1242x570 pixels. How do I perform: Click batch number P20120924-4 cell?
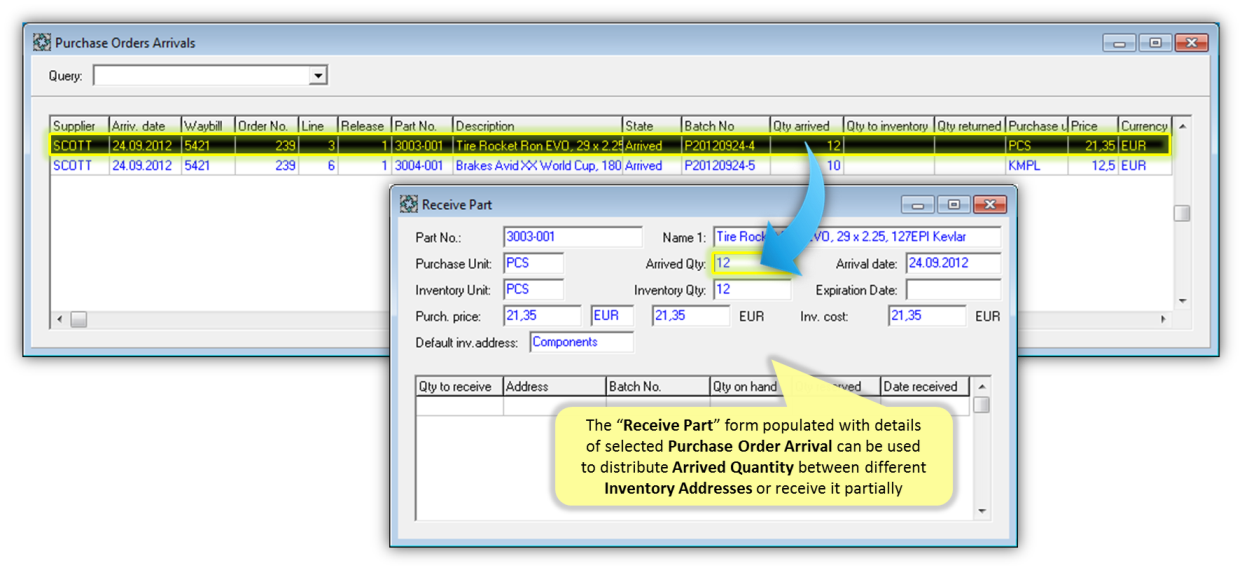725,146
